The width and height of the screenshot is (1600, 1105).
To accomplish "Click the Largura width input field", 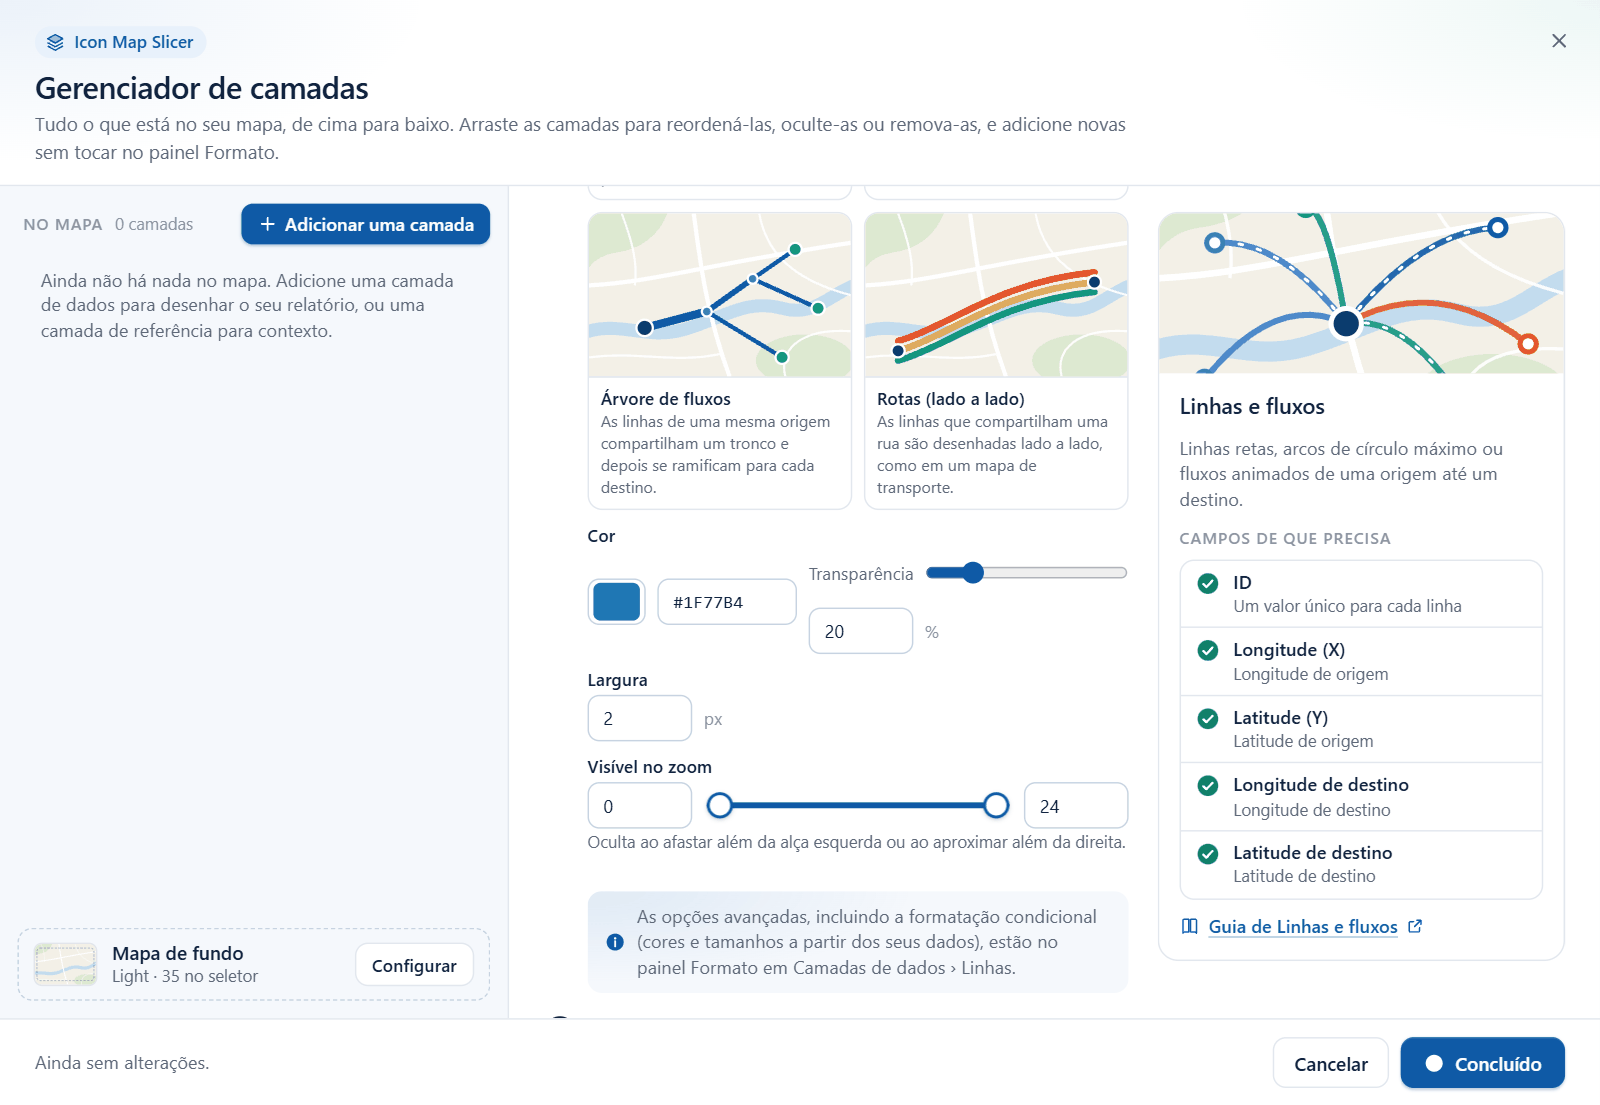I will tap(640, 718).
